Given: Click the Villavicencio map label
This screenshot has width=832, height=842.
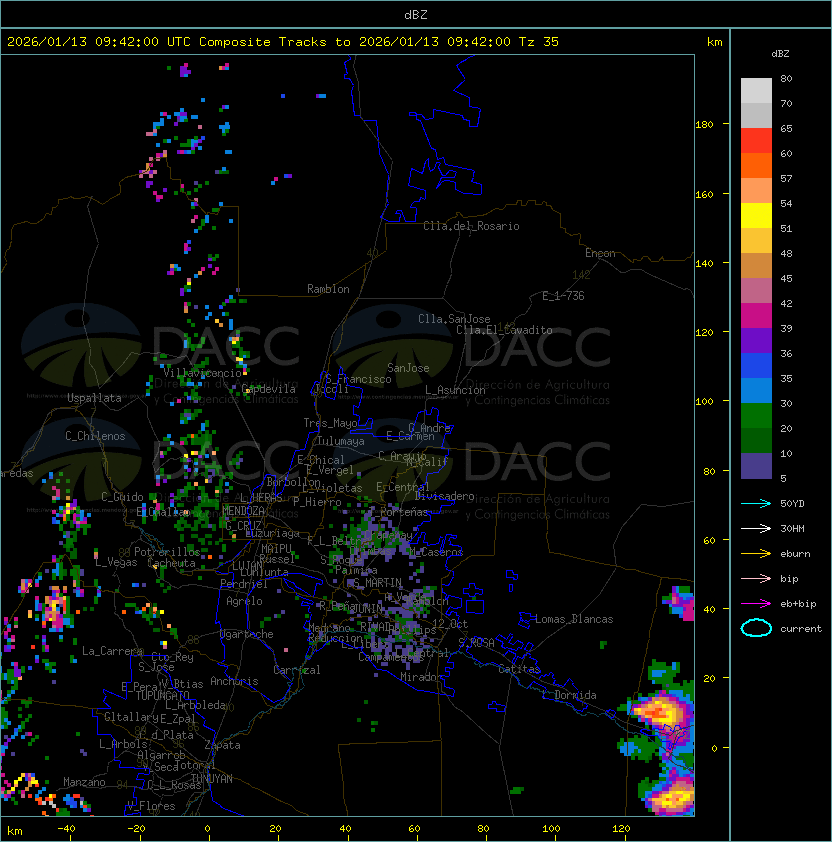Looking at the screenshot, I should pyautogui.click(x=202, y=373).
